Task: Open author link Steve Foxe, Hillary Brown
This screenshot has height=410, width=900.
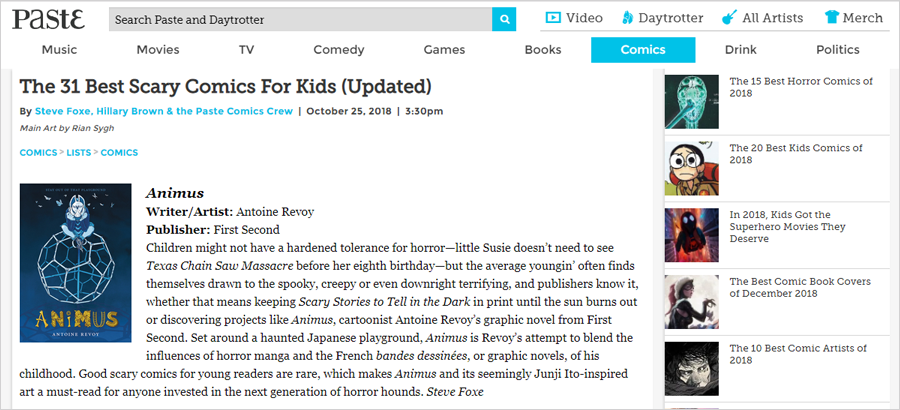Action: [x=164, y=111]
